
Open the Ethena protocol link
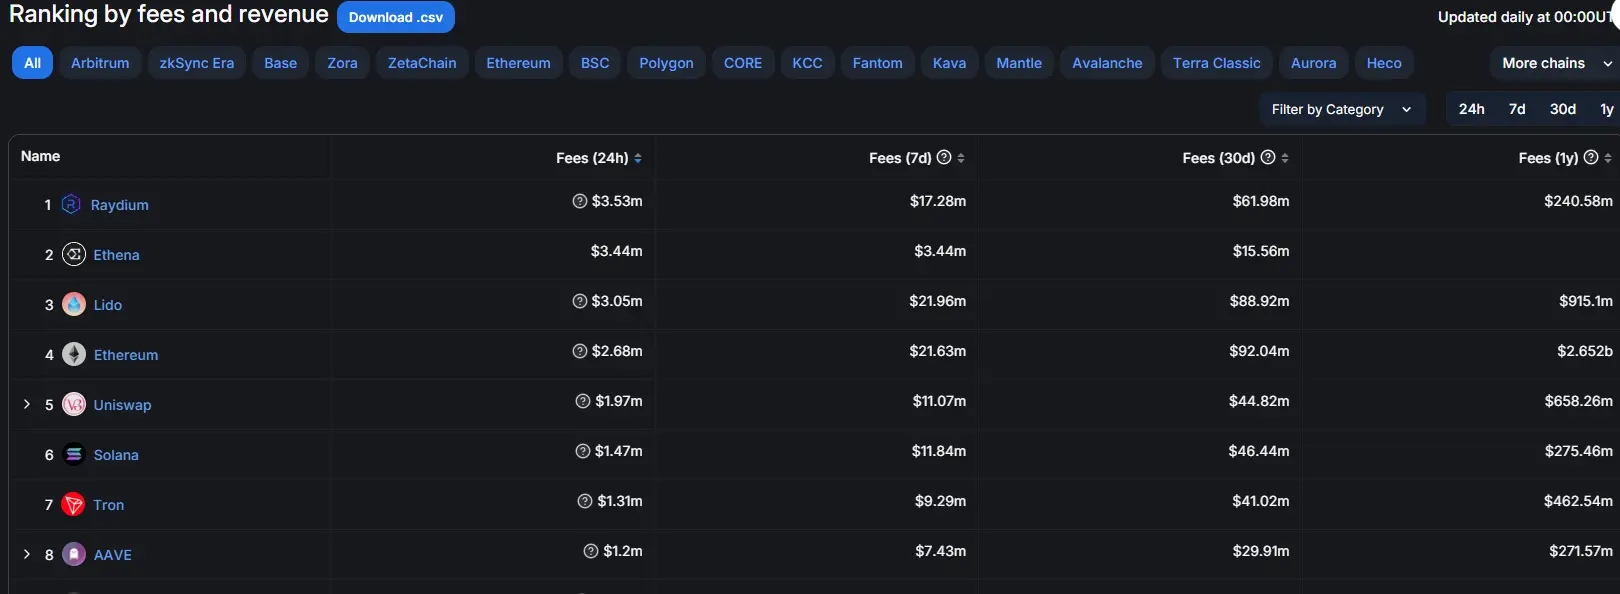point(117,255)
